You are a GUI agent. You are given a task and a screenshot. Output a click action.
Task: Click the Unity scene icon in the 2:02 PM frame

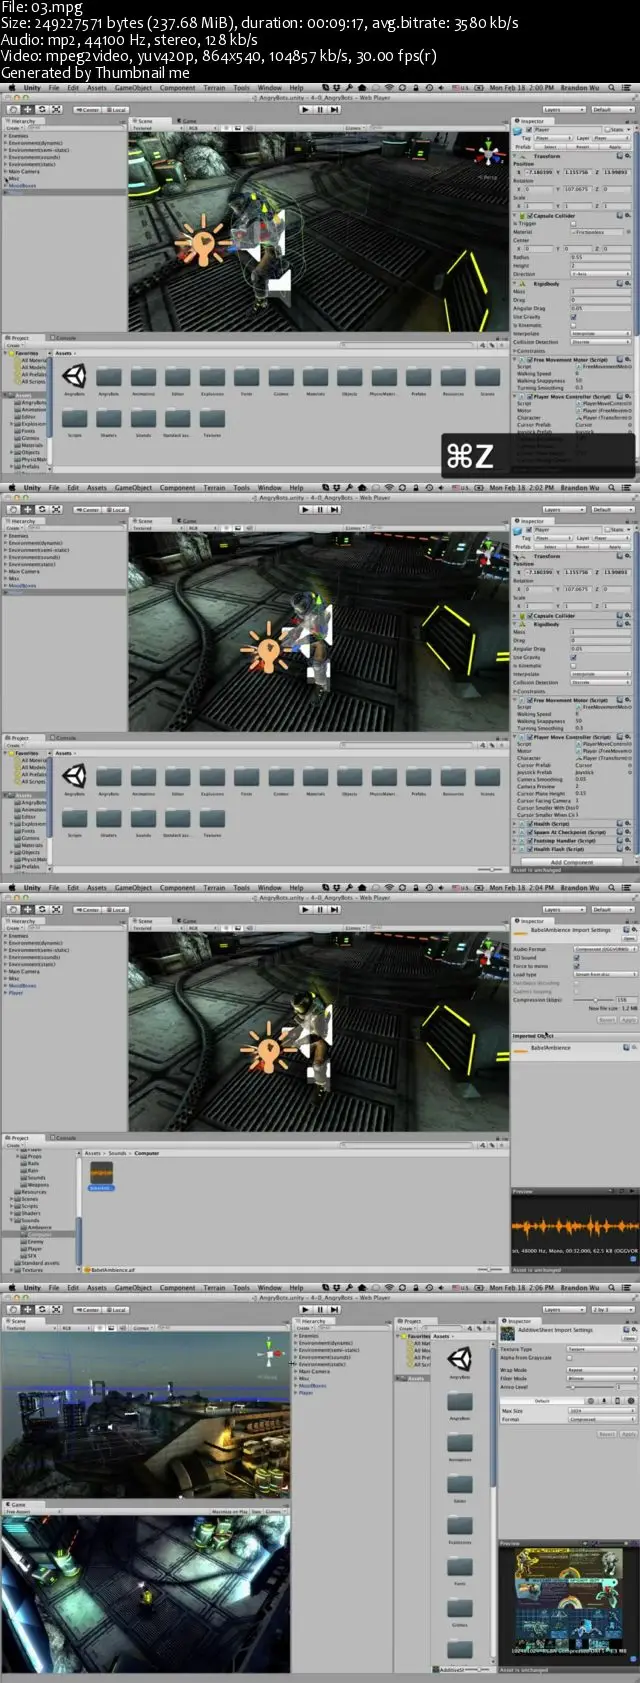[x=75, y=776]
